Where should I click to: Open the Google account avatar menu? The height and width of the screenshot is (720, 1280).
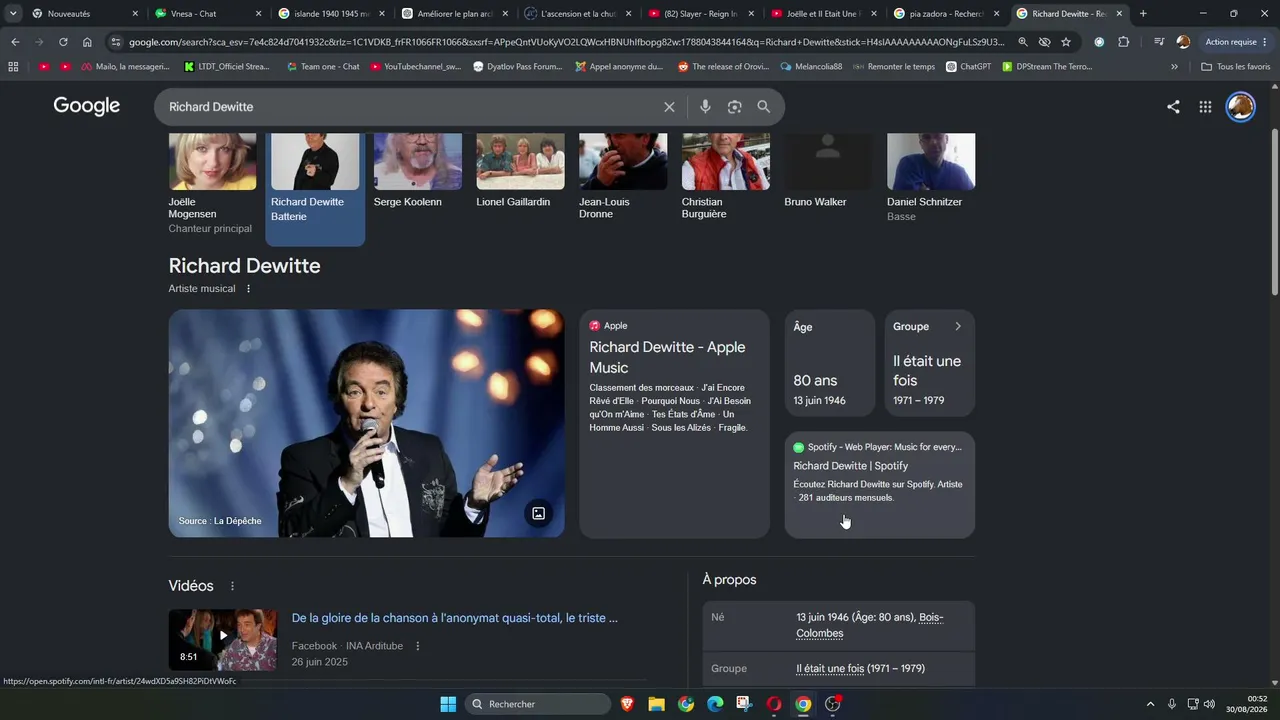1241,107
